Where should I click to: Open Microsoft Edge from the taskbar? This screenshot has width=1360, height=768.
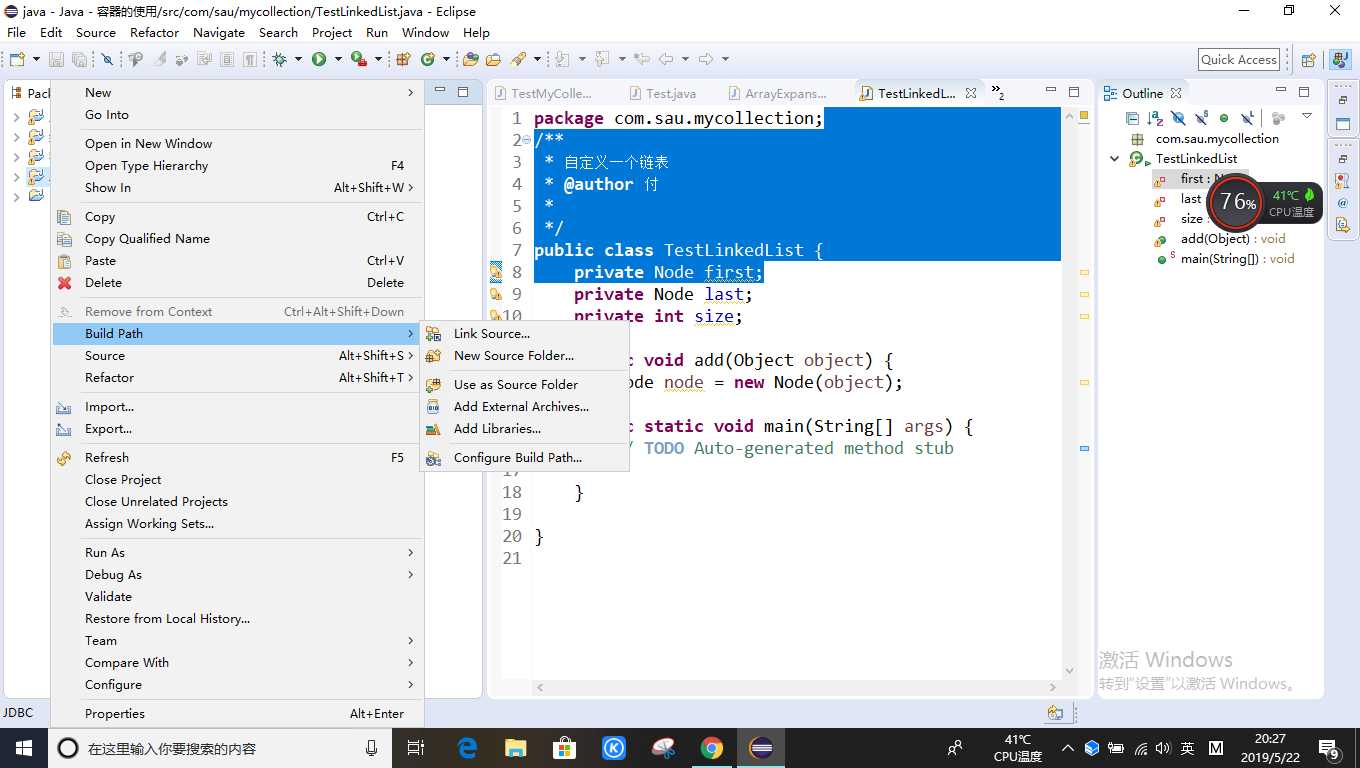point(467,748)
